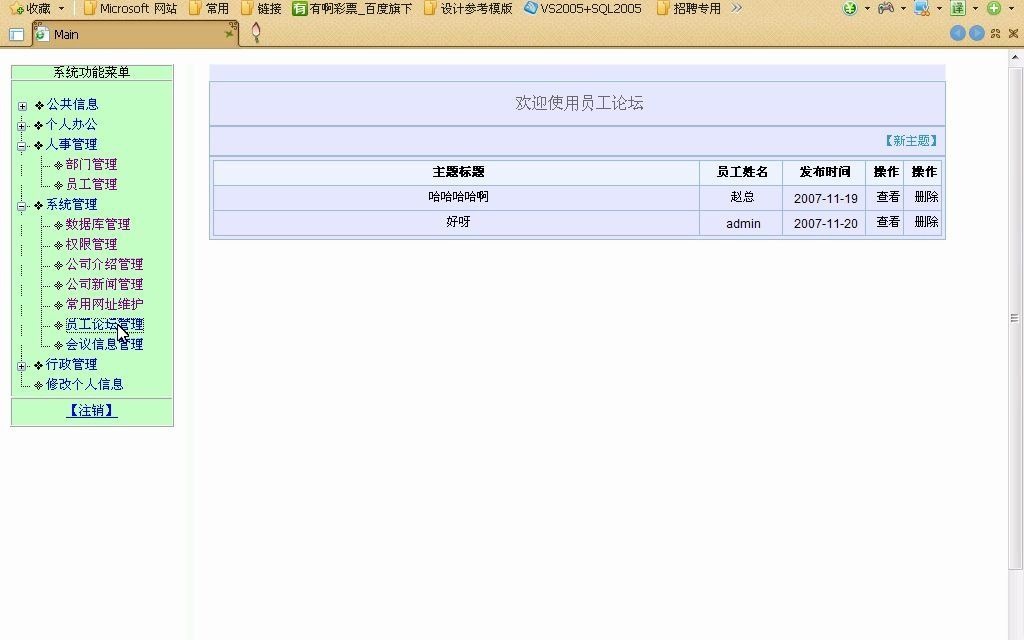Click the gamepad icon in the toolbar
This screenshot has height=640, width=1024.
click(x=885, y=8)
